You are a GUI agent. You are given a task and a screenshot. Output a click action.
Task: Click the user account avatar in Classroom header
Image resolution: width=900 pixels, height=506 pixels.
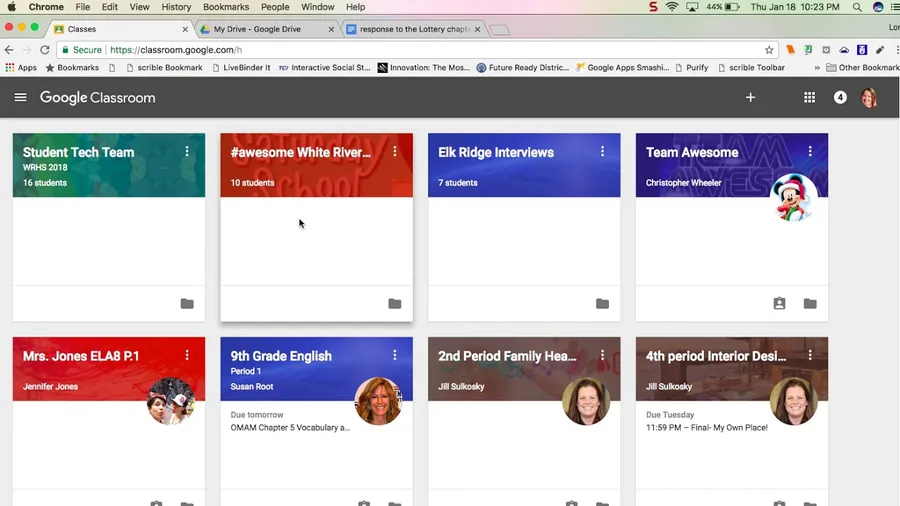869,98
